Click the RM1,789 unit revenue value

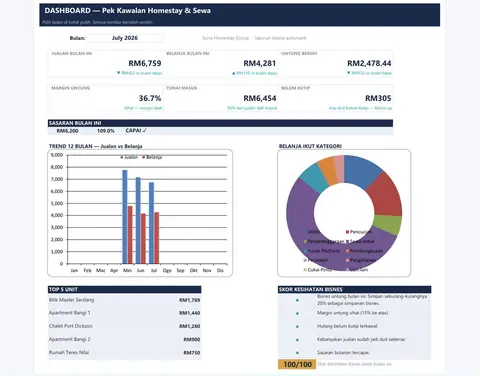click(189, 300)
